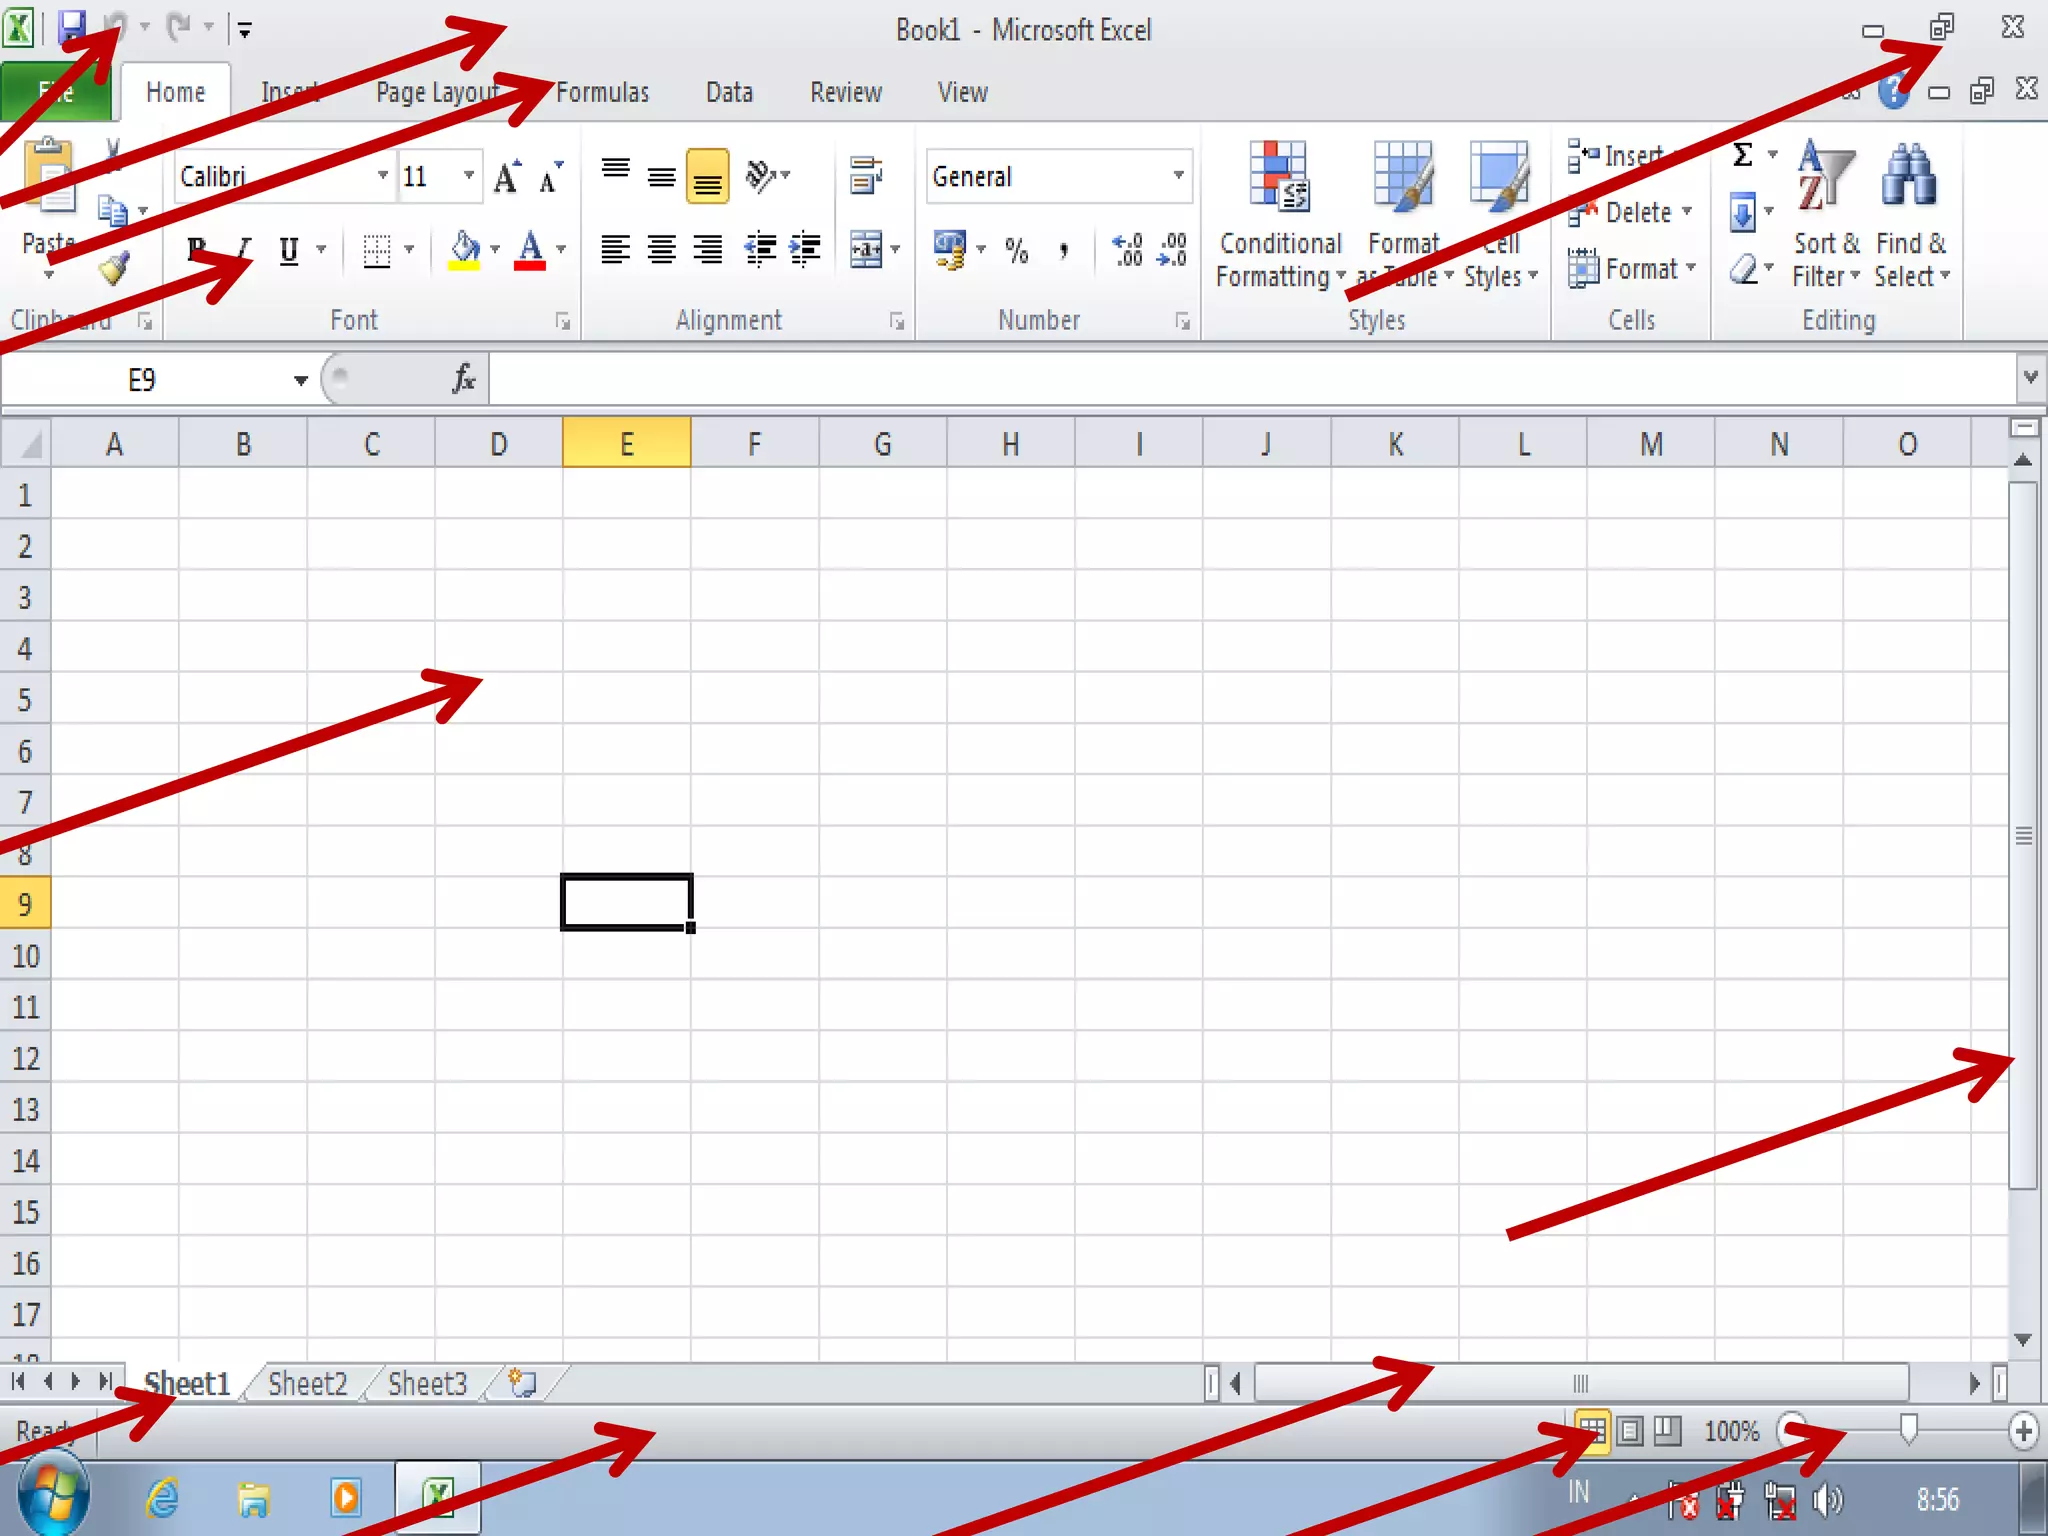Expand the Calibri font name dropdown
Viewport: 2048px width, 1536px height.
382,176
